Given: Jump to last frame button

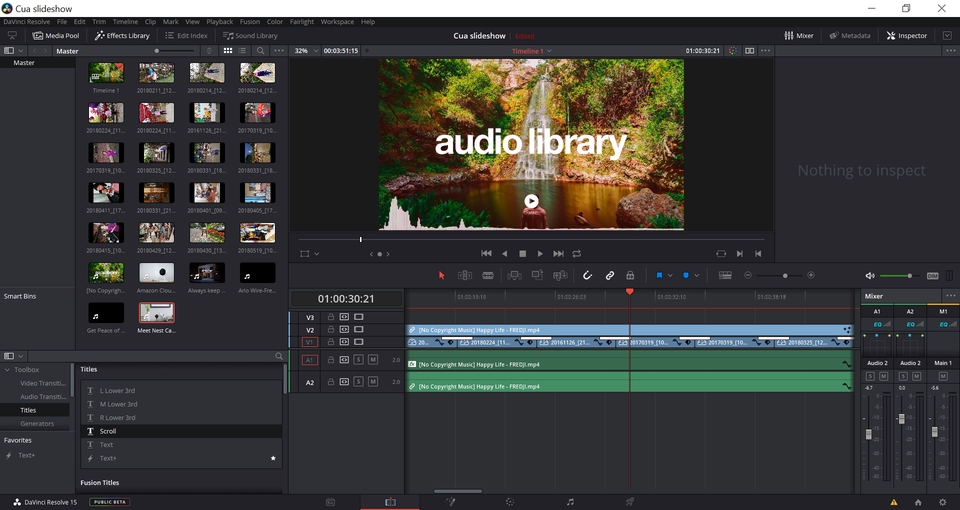Looking at the screenshot, I should tap(558, 253).
